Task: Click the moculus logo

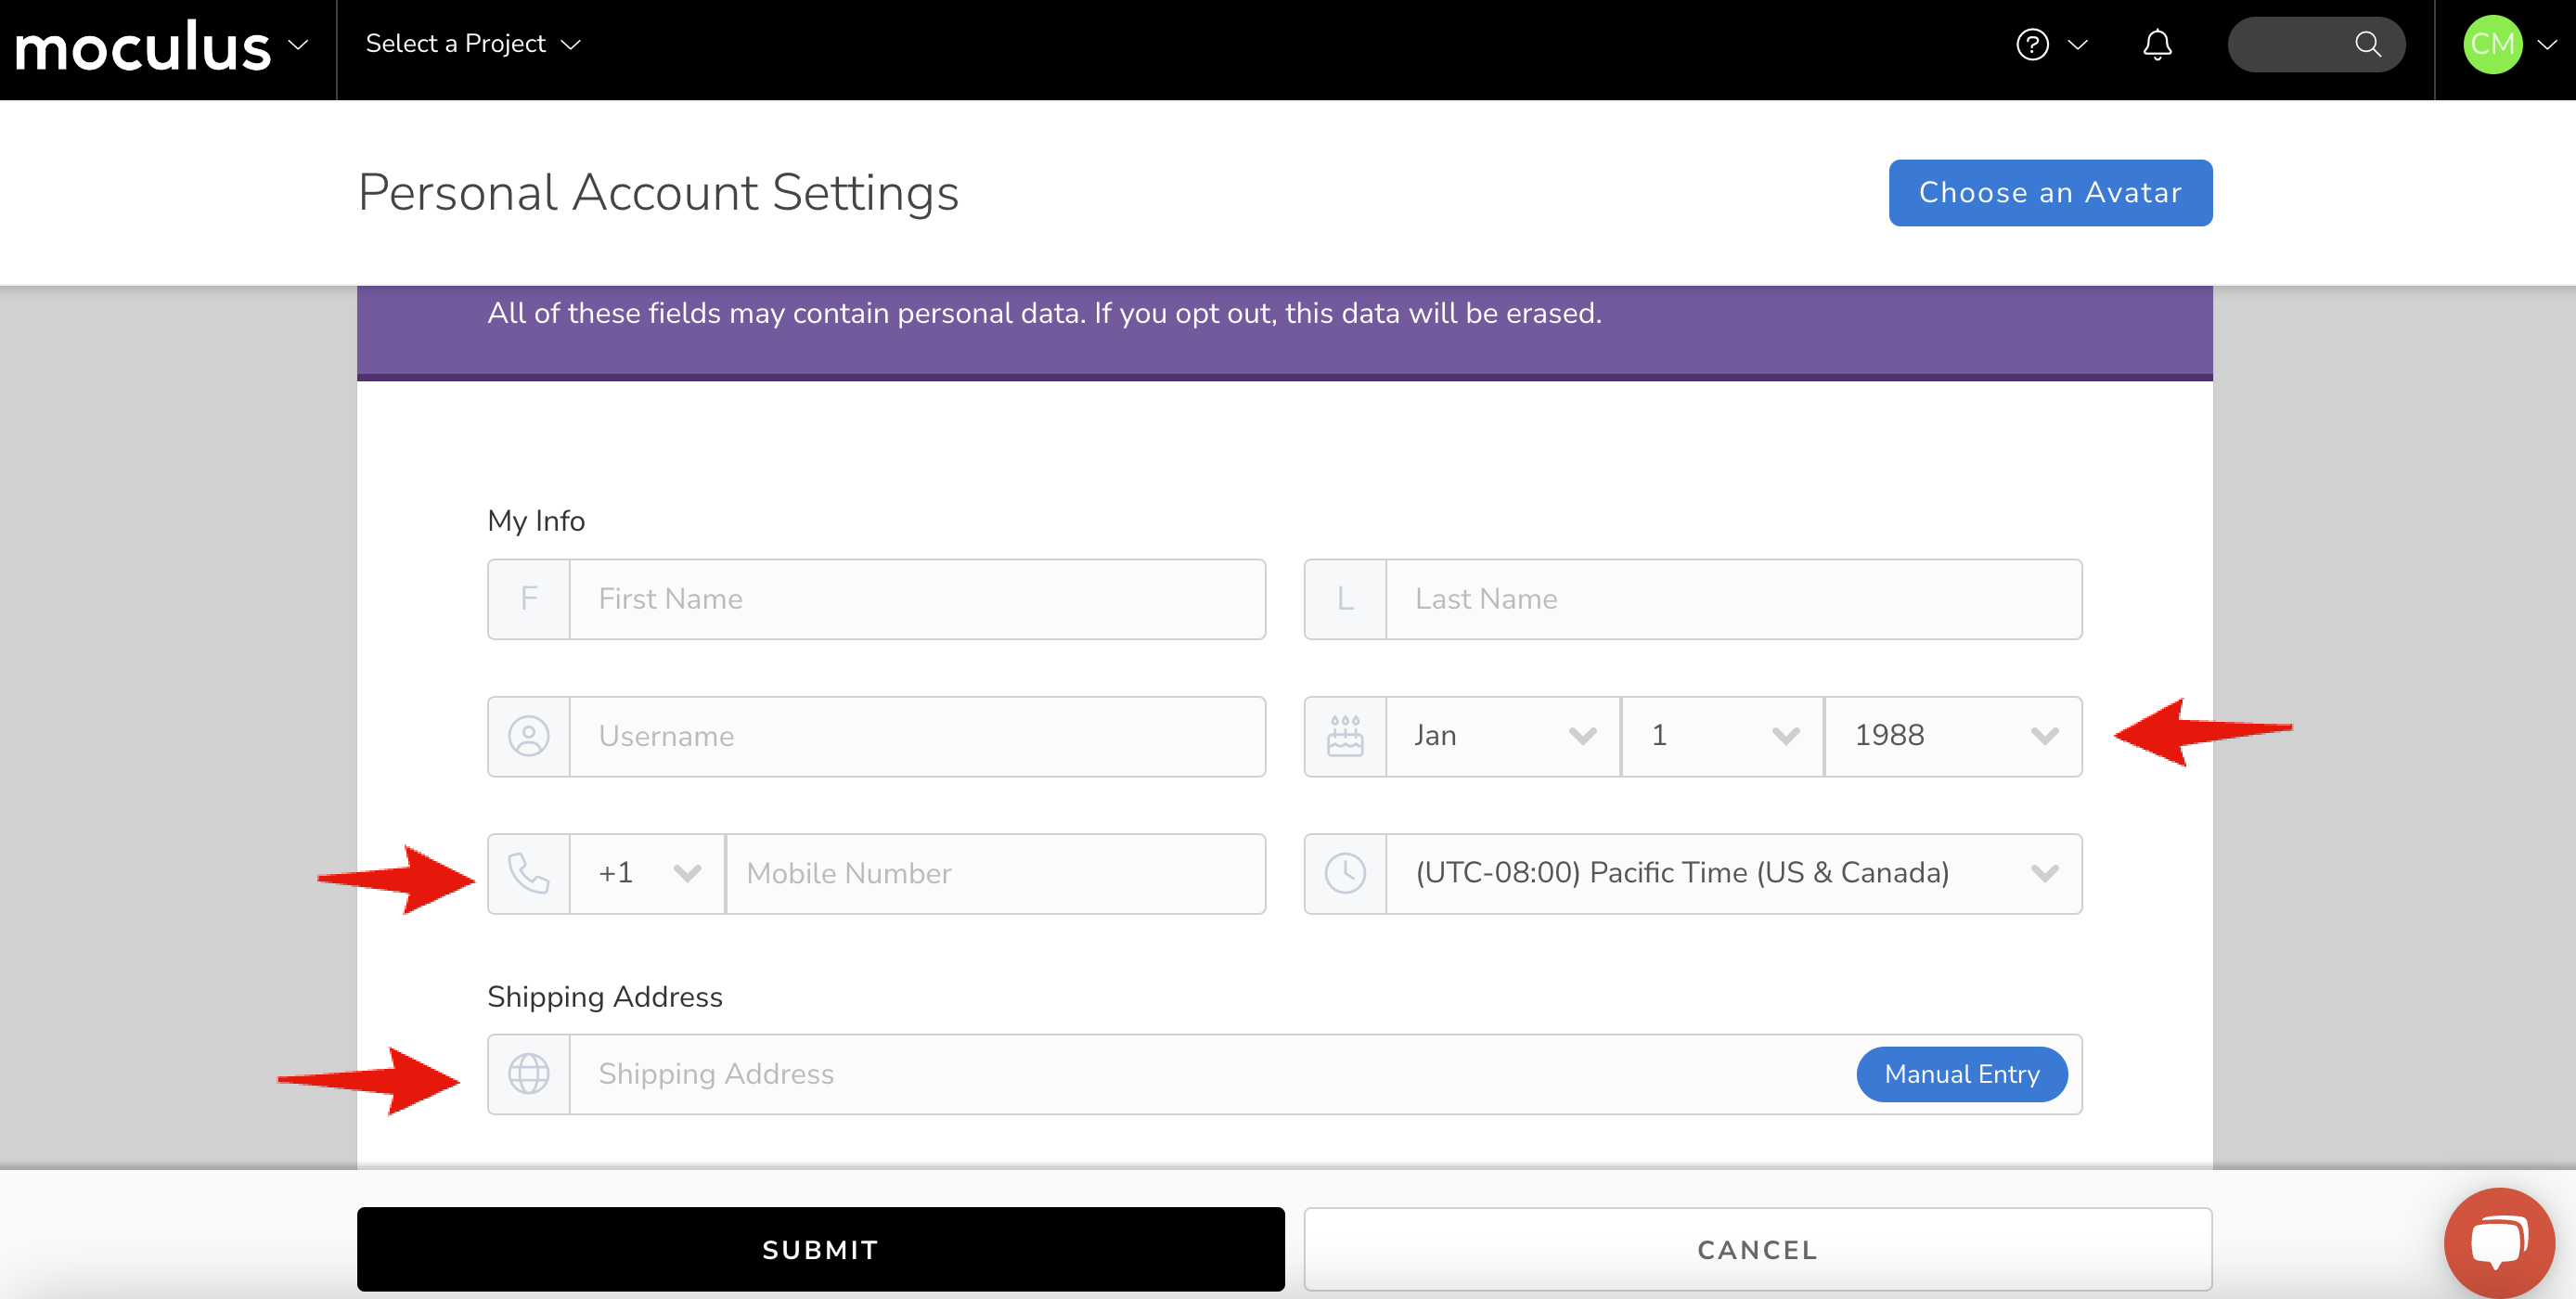Action: pos(143,46)
